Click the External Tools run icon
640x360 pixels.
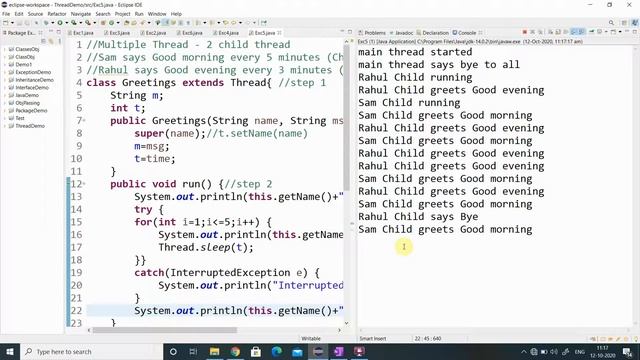(88, 23)
